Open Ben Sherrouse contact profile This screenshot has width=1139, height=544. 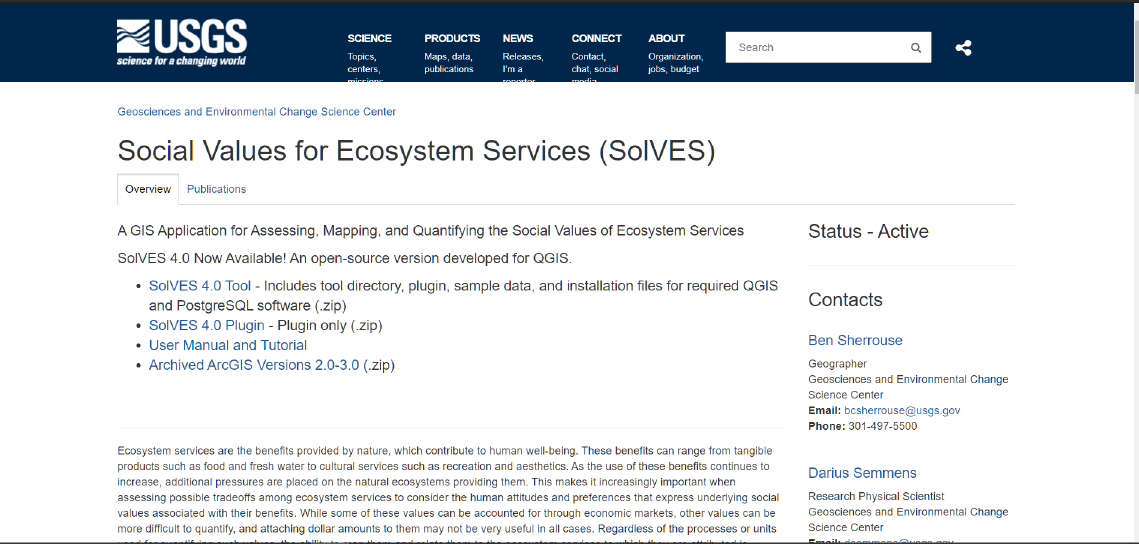pyautogui.click(x=855, y=340)
